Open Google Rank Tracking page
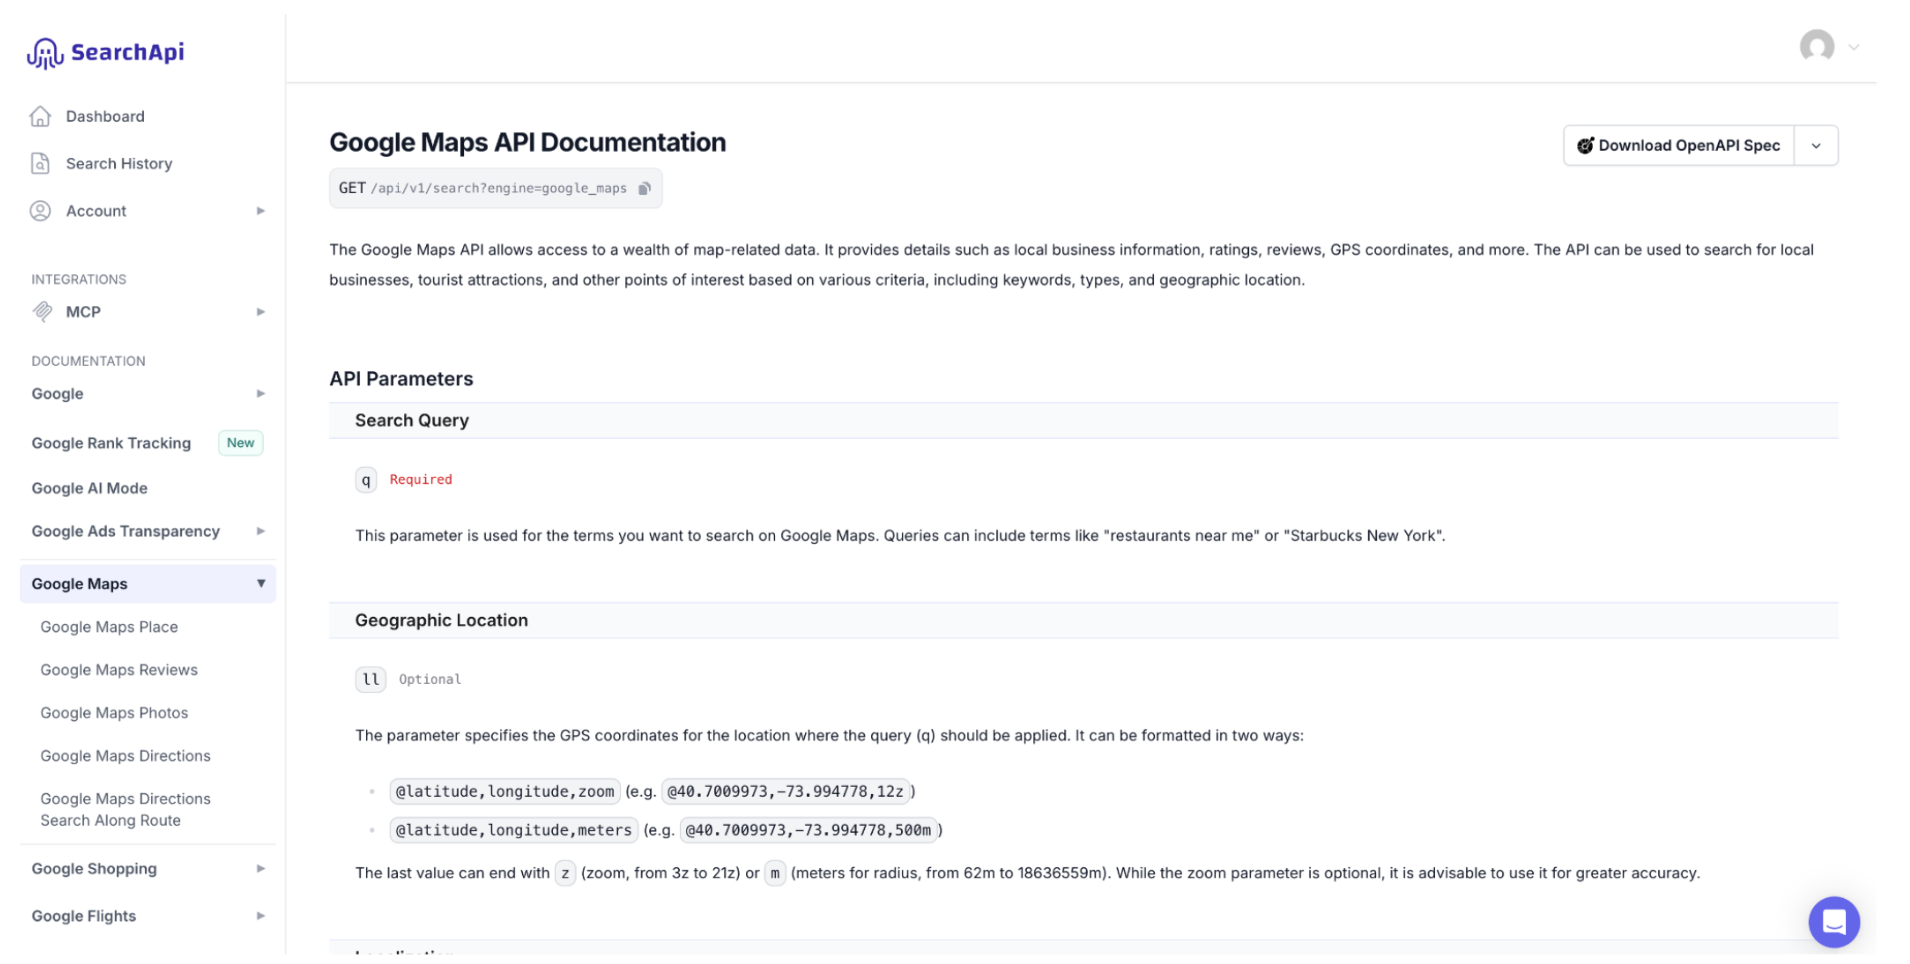Viewport: 1910px width, 964px height. click(x=111, y=443)
